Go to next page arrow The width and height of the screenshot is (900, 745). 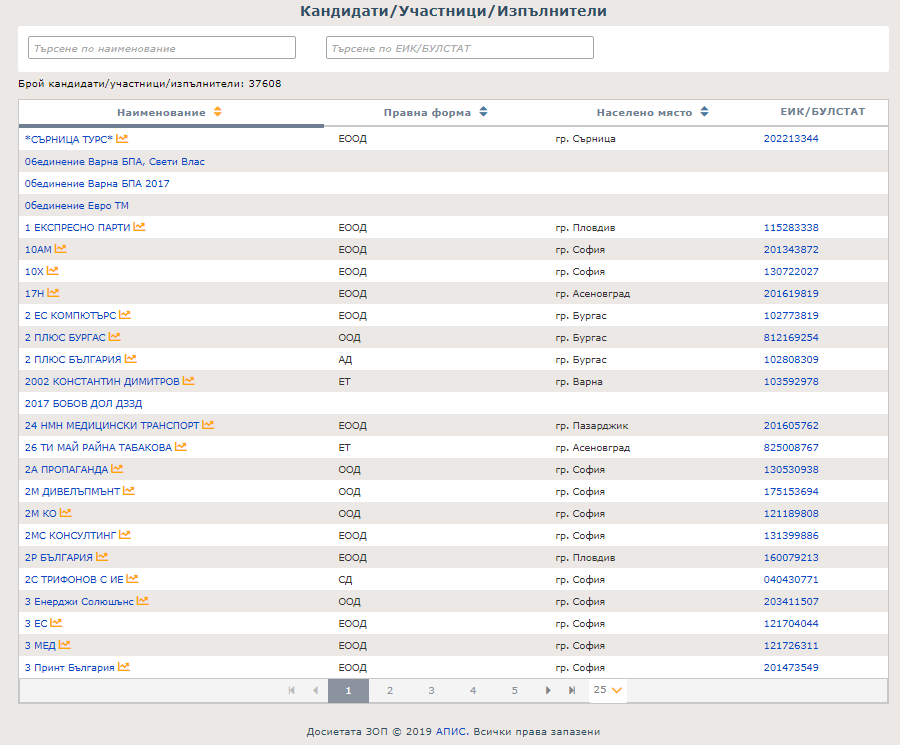click(548, 690)
